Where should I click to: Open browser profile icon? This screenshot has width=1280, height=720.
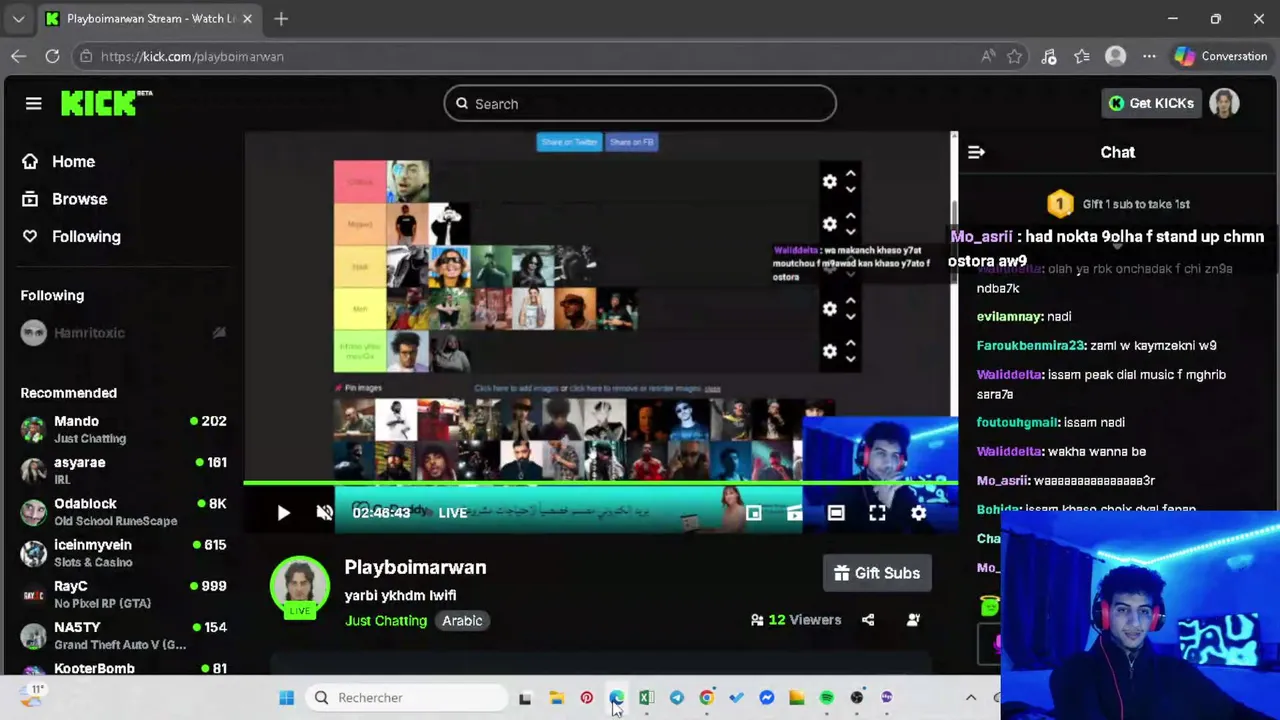1115,57
